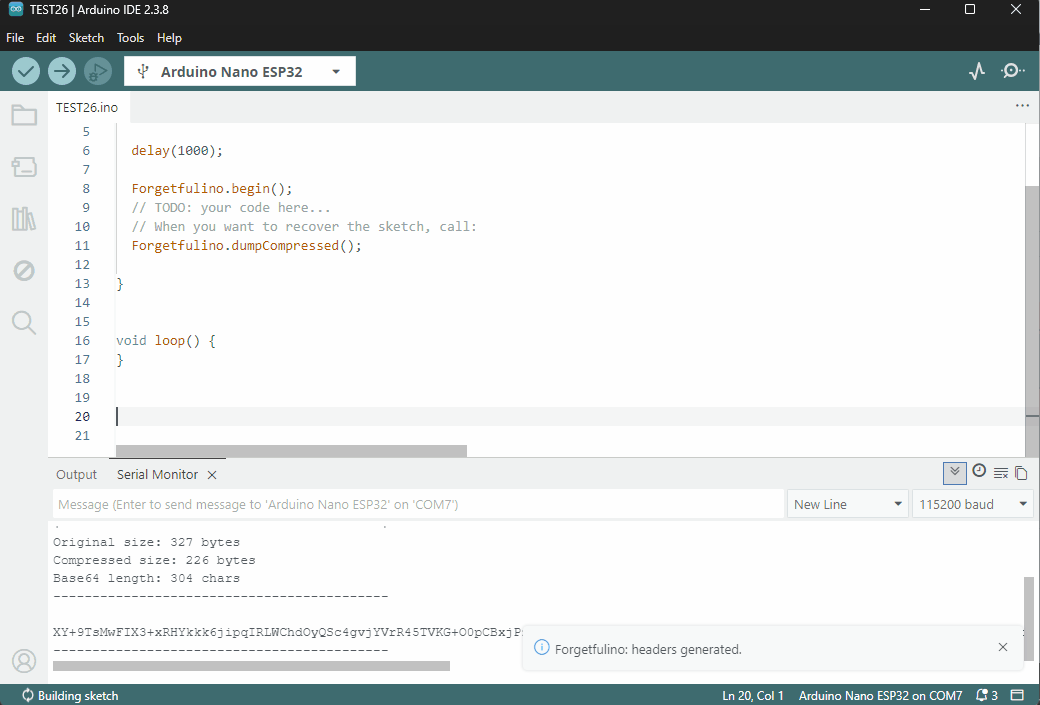1040x705 pixels.
Task: Open the Boards Manager sidebar icon
Action: [x=24, y=166]
